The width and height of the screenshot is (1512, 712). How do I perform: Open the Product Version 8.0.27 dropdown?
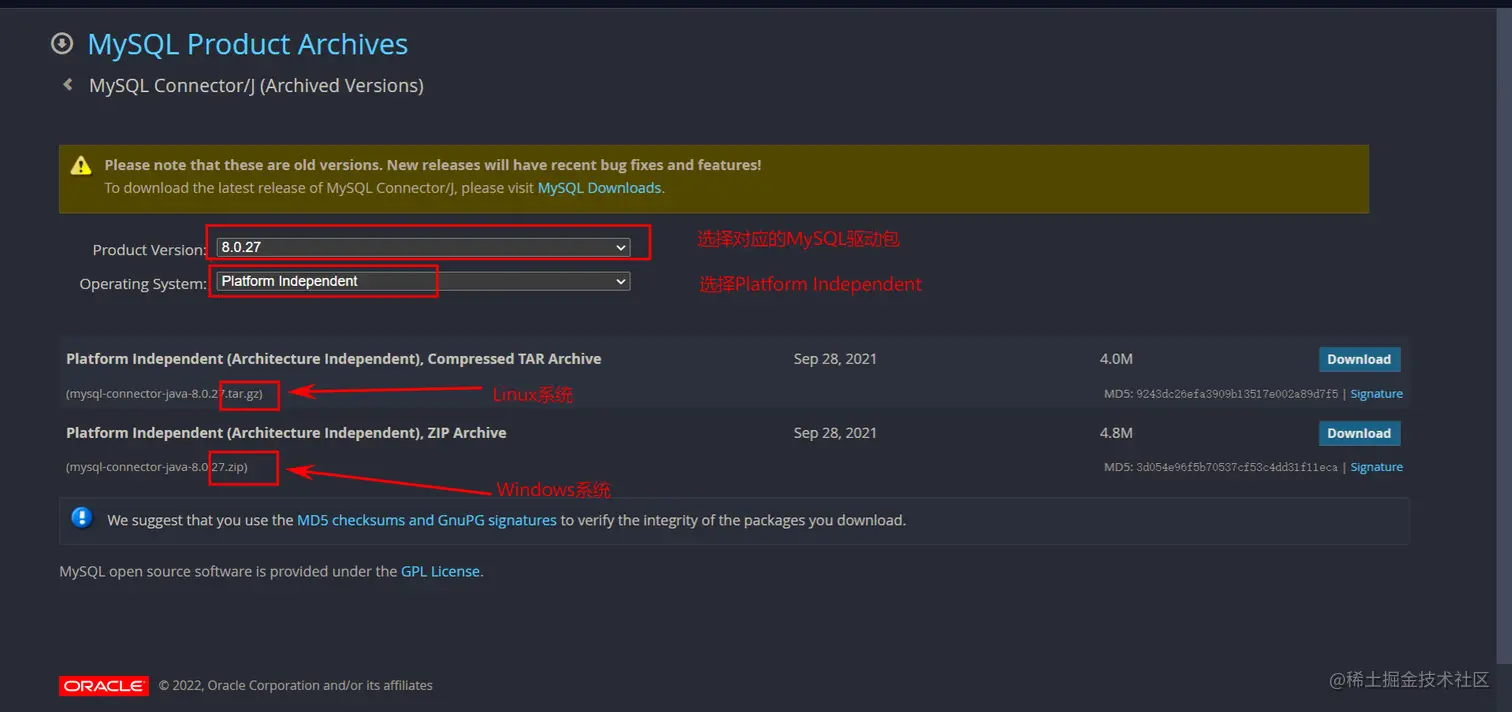click(x=423, y=247)
